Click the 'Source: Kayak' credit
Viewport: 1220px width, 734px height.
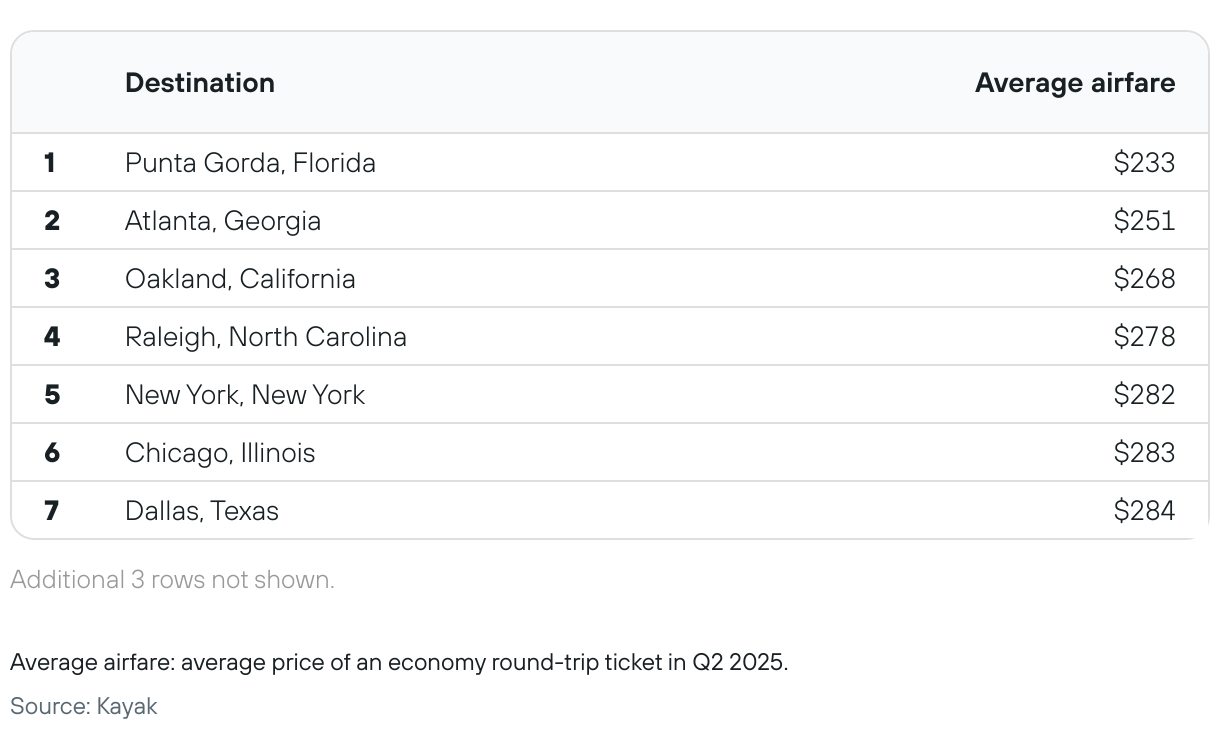tap(84, 706)
